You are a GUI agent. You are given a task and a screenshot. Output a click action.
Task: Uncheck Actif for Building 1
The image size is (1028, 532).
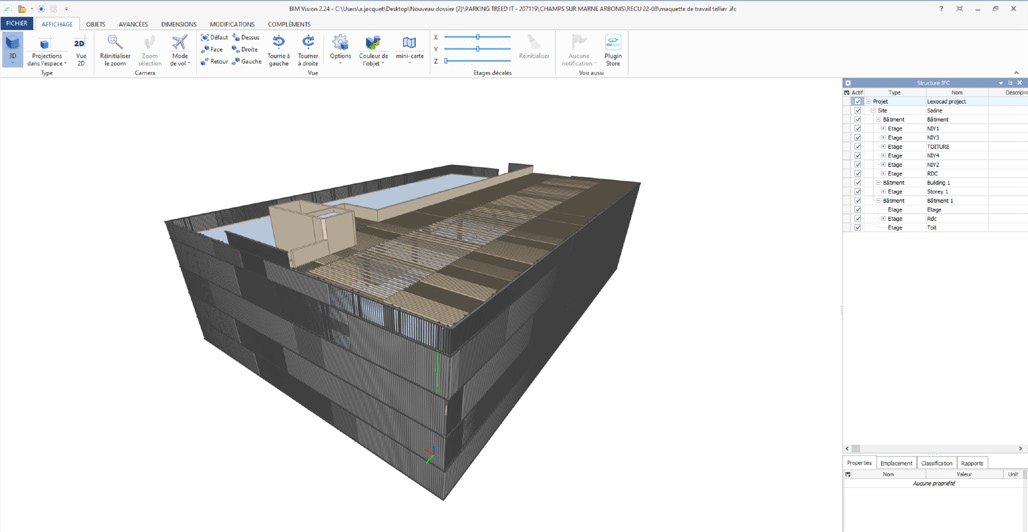[x=858, y=182]
